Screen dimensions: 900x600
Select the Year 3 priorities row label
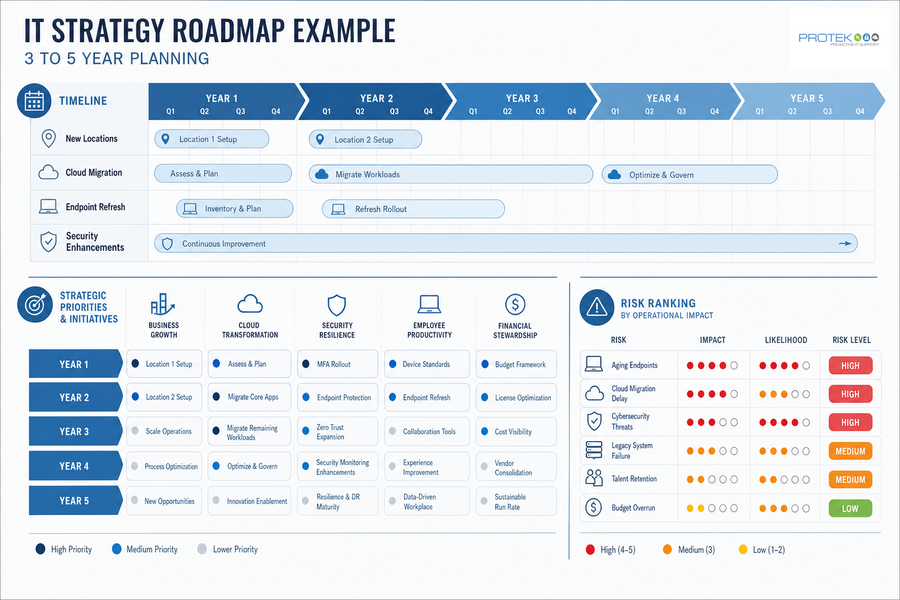(x=76, y=431)
